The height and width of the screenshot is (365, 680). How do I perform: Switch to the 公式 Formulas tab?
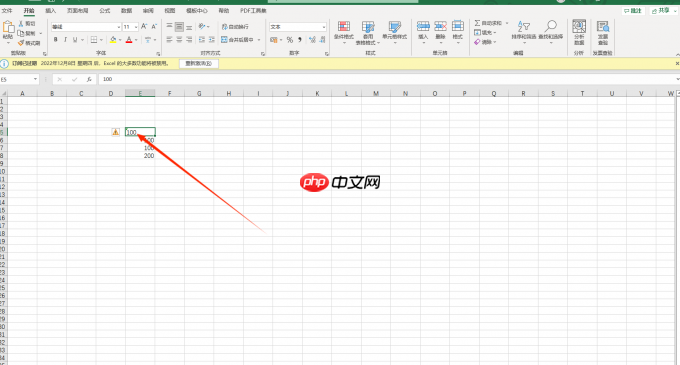pos(105,10)
